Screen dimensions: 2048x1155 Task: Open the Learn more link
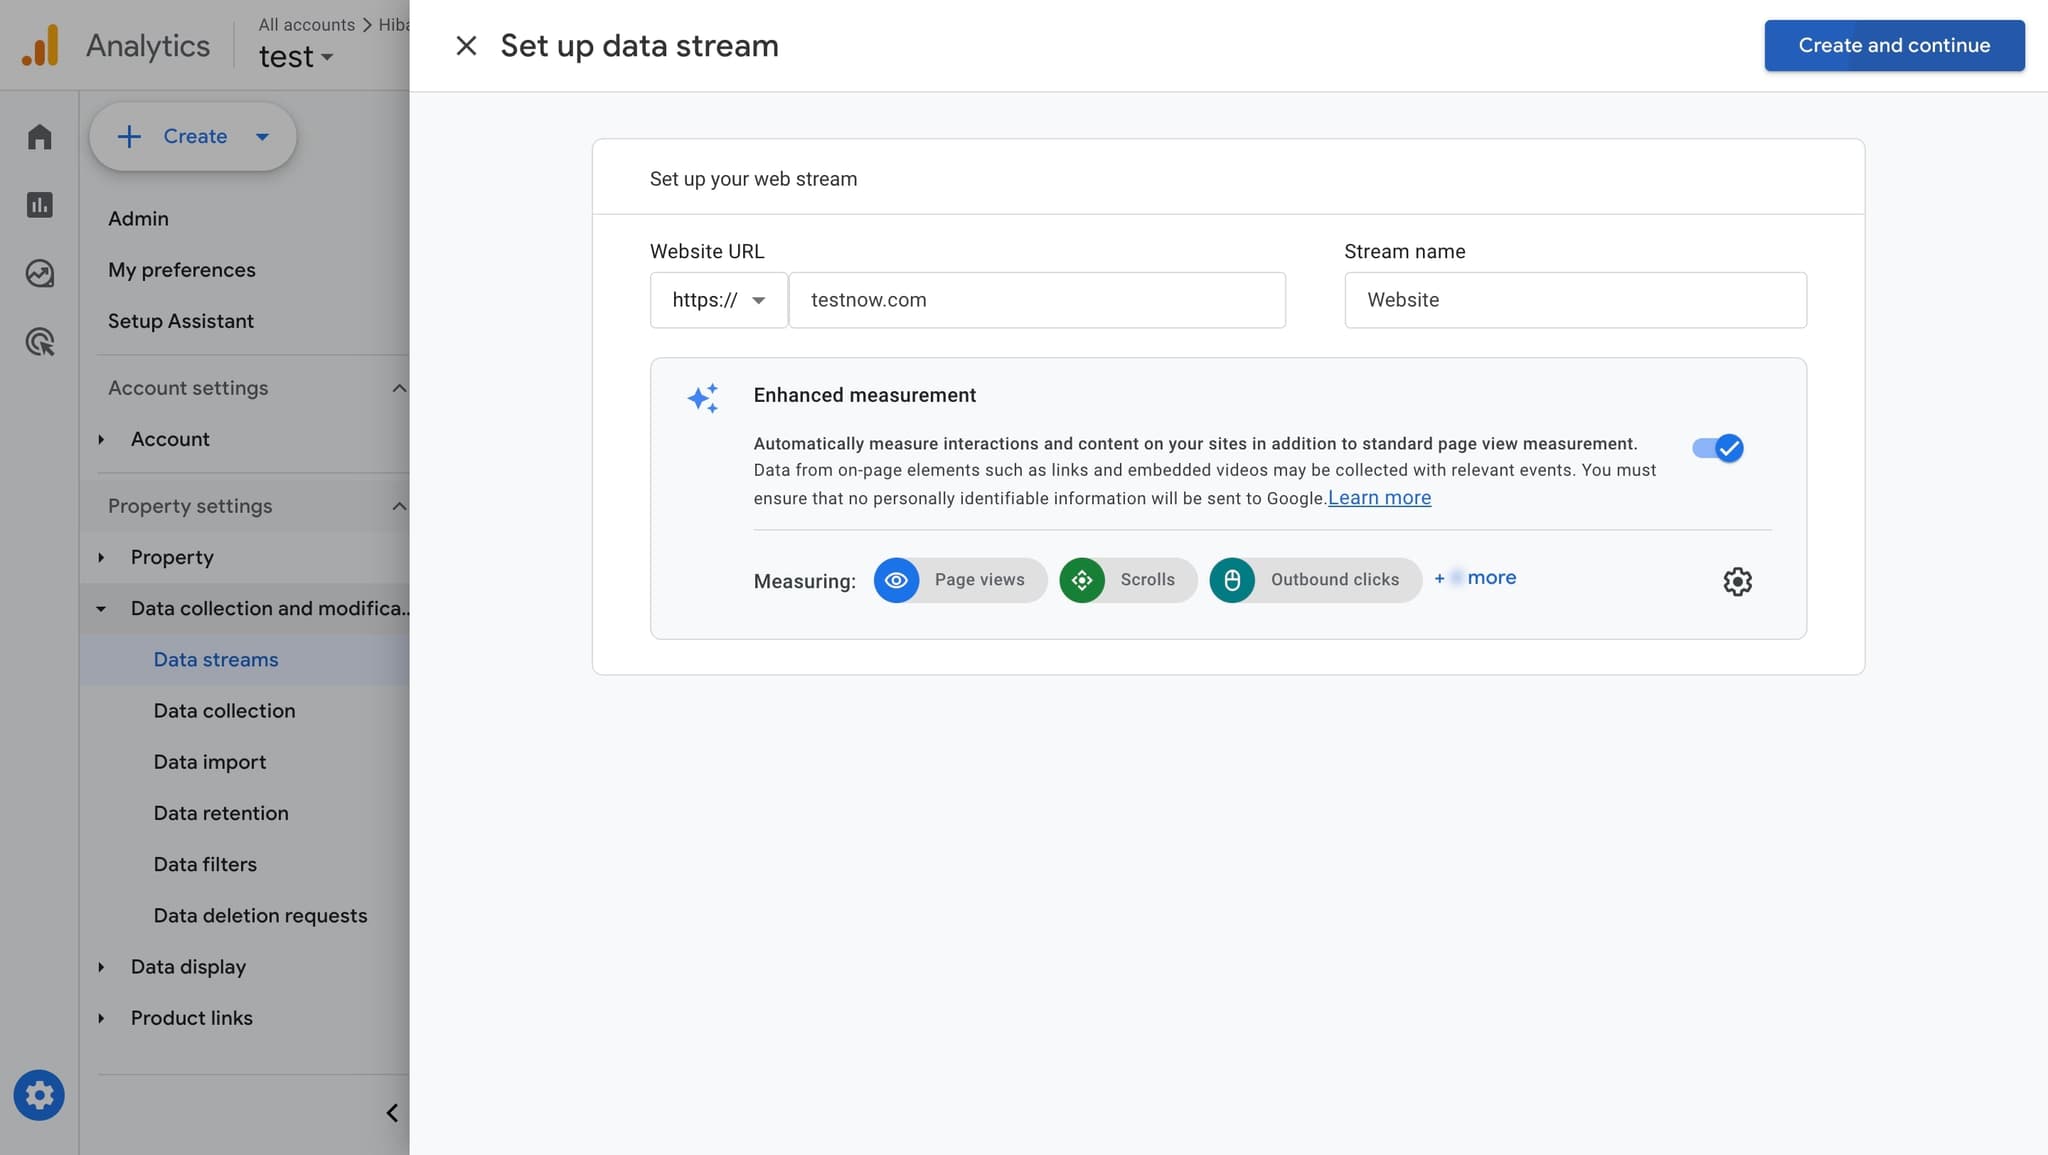coord(1379,497)
